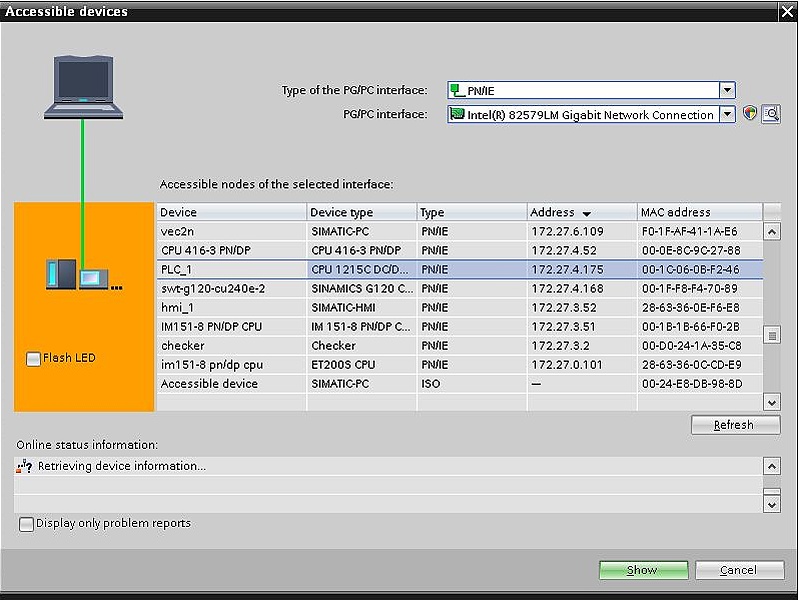Click the retrieving device information status icon
This screenshot has height=600, width=800.
(24, 466)
